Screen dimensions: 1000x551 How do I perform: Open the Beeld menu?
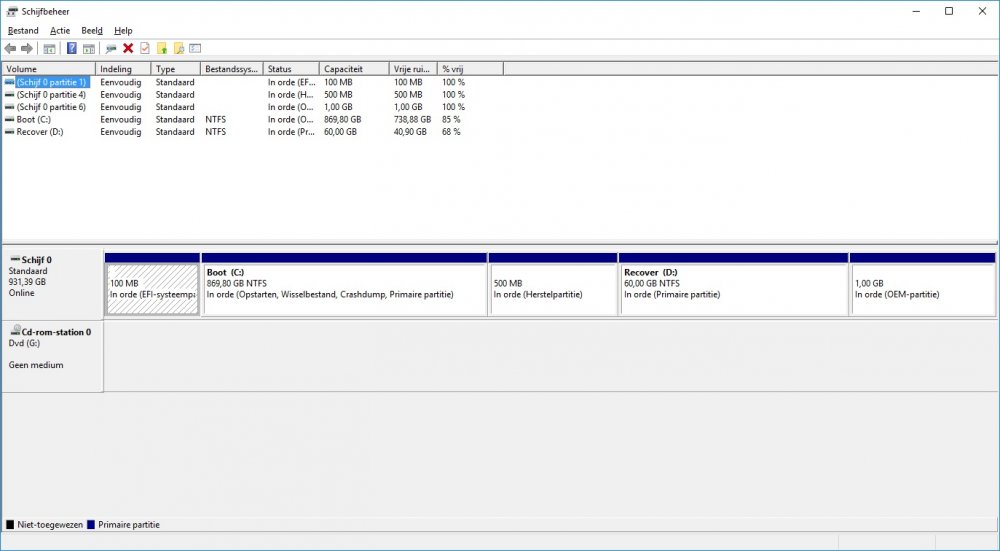92,31
